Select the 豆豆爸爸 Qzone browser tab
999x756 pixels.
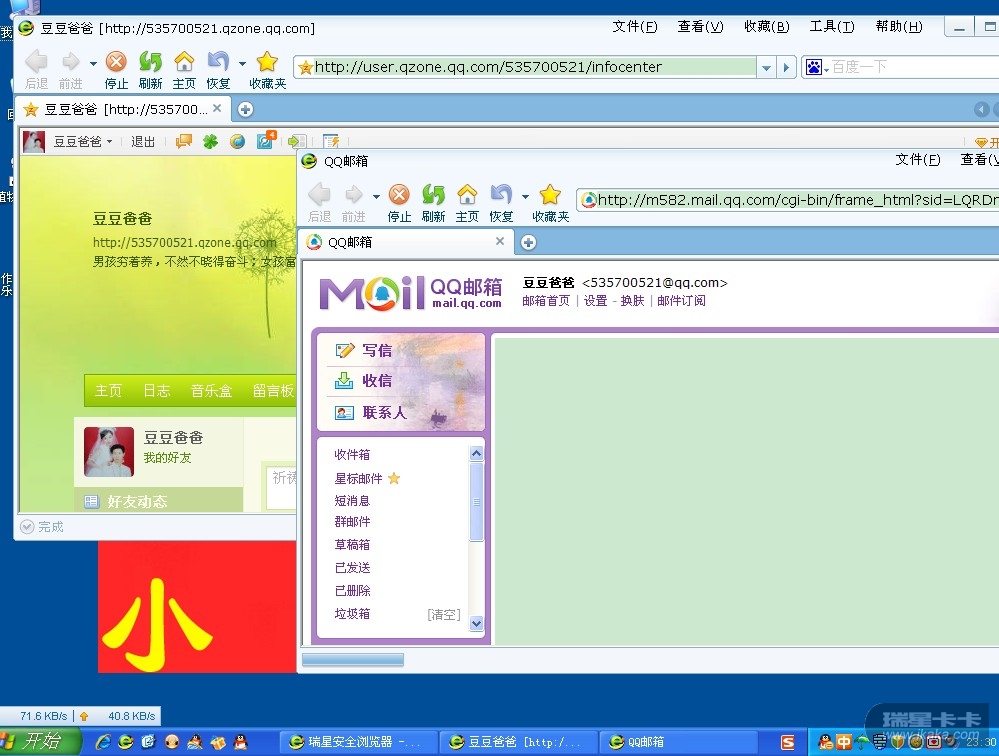pyautogui.click(x=122, y=110)
